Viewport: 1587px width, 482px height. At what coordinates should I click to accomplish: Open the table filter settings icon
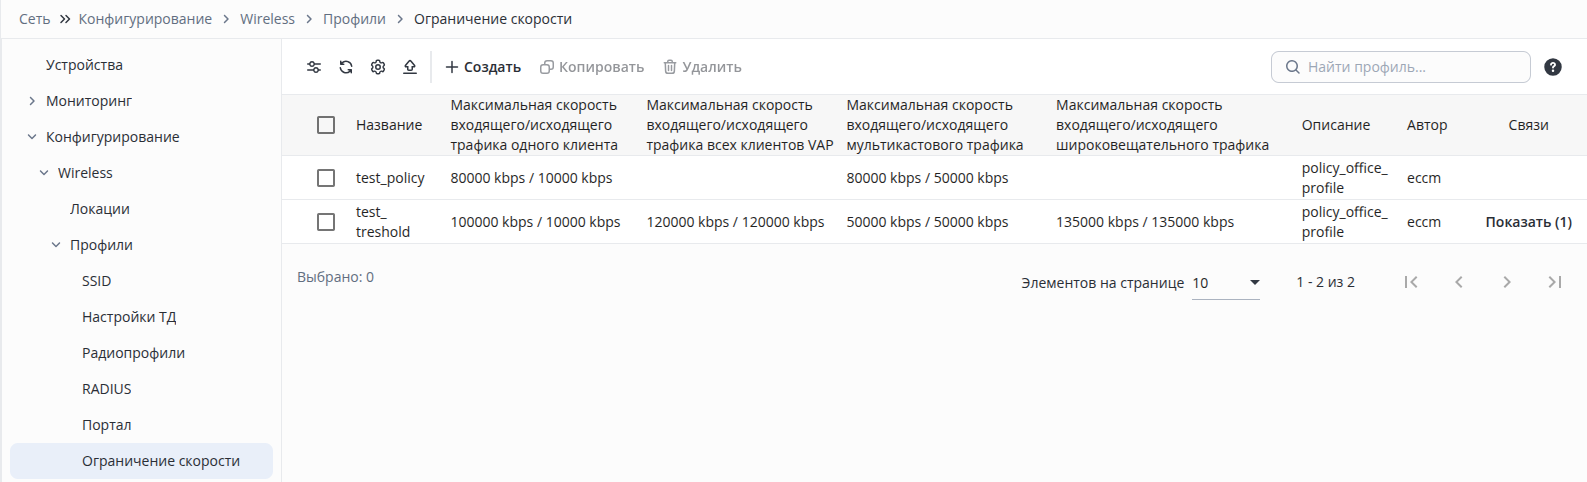(x=314, y=67)
